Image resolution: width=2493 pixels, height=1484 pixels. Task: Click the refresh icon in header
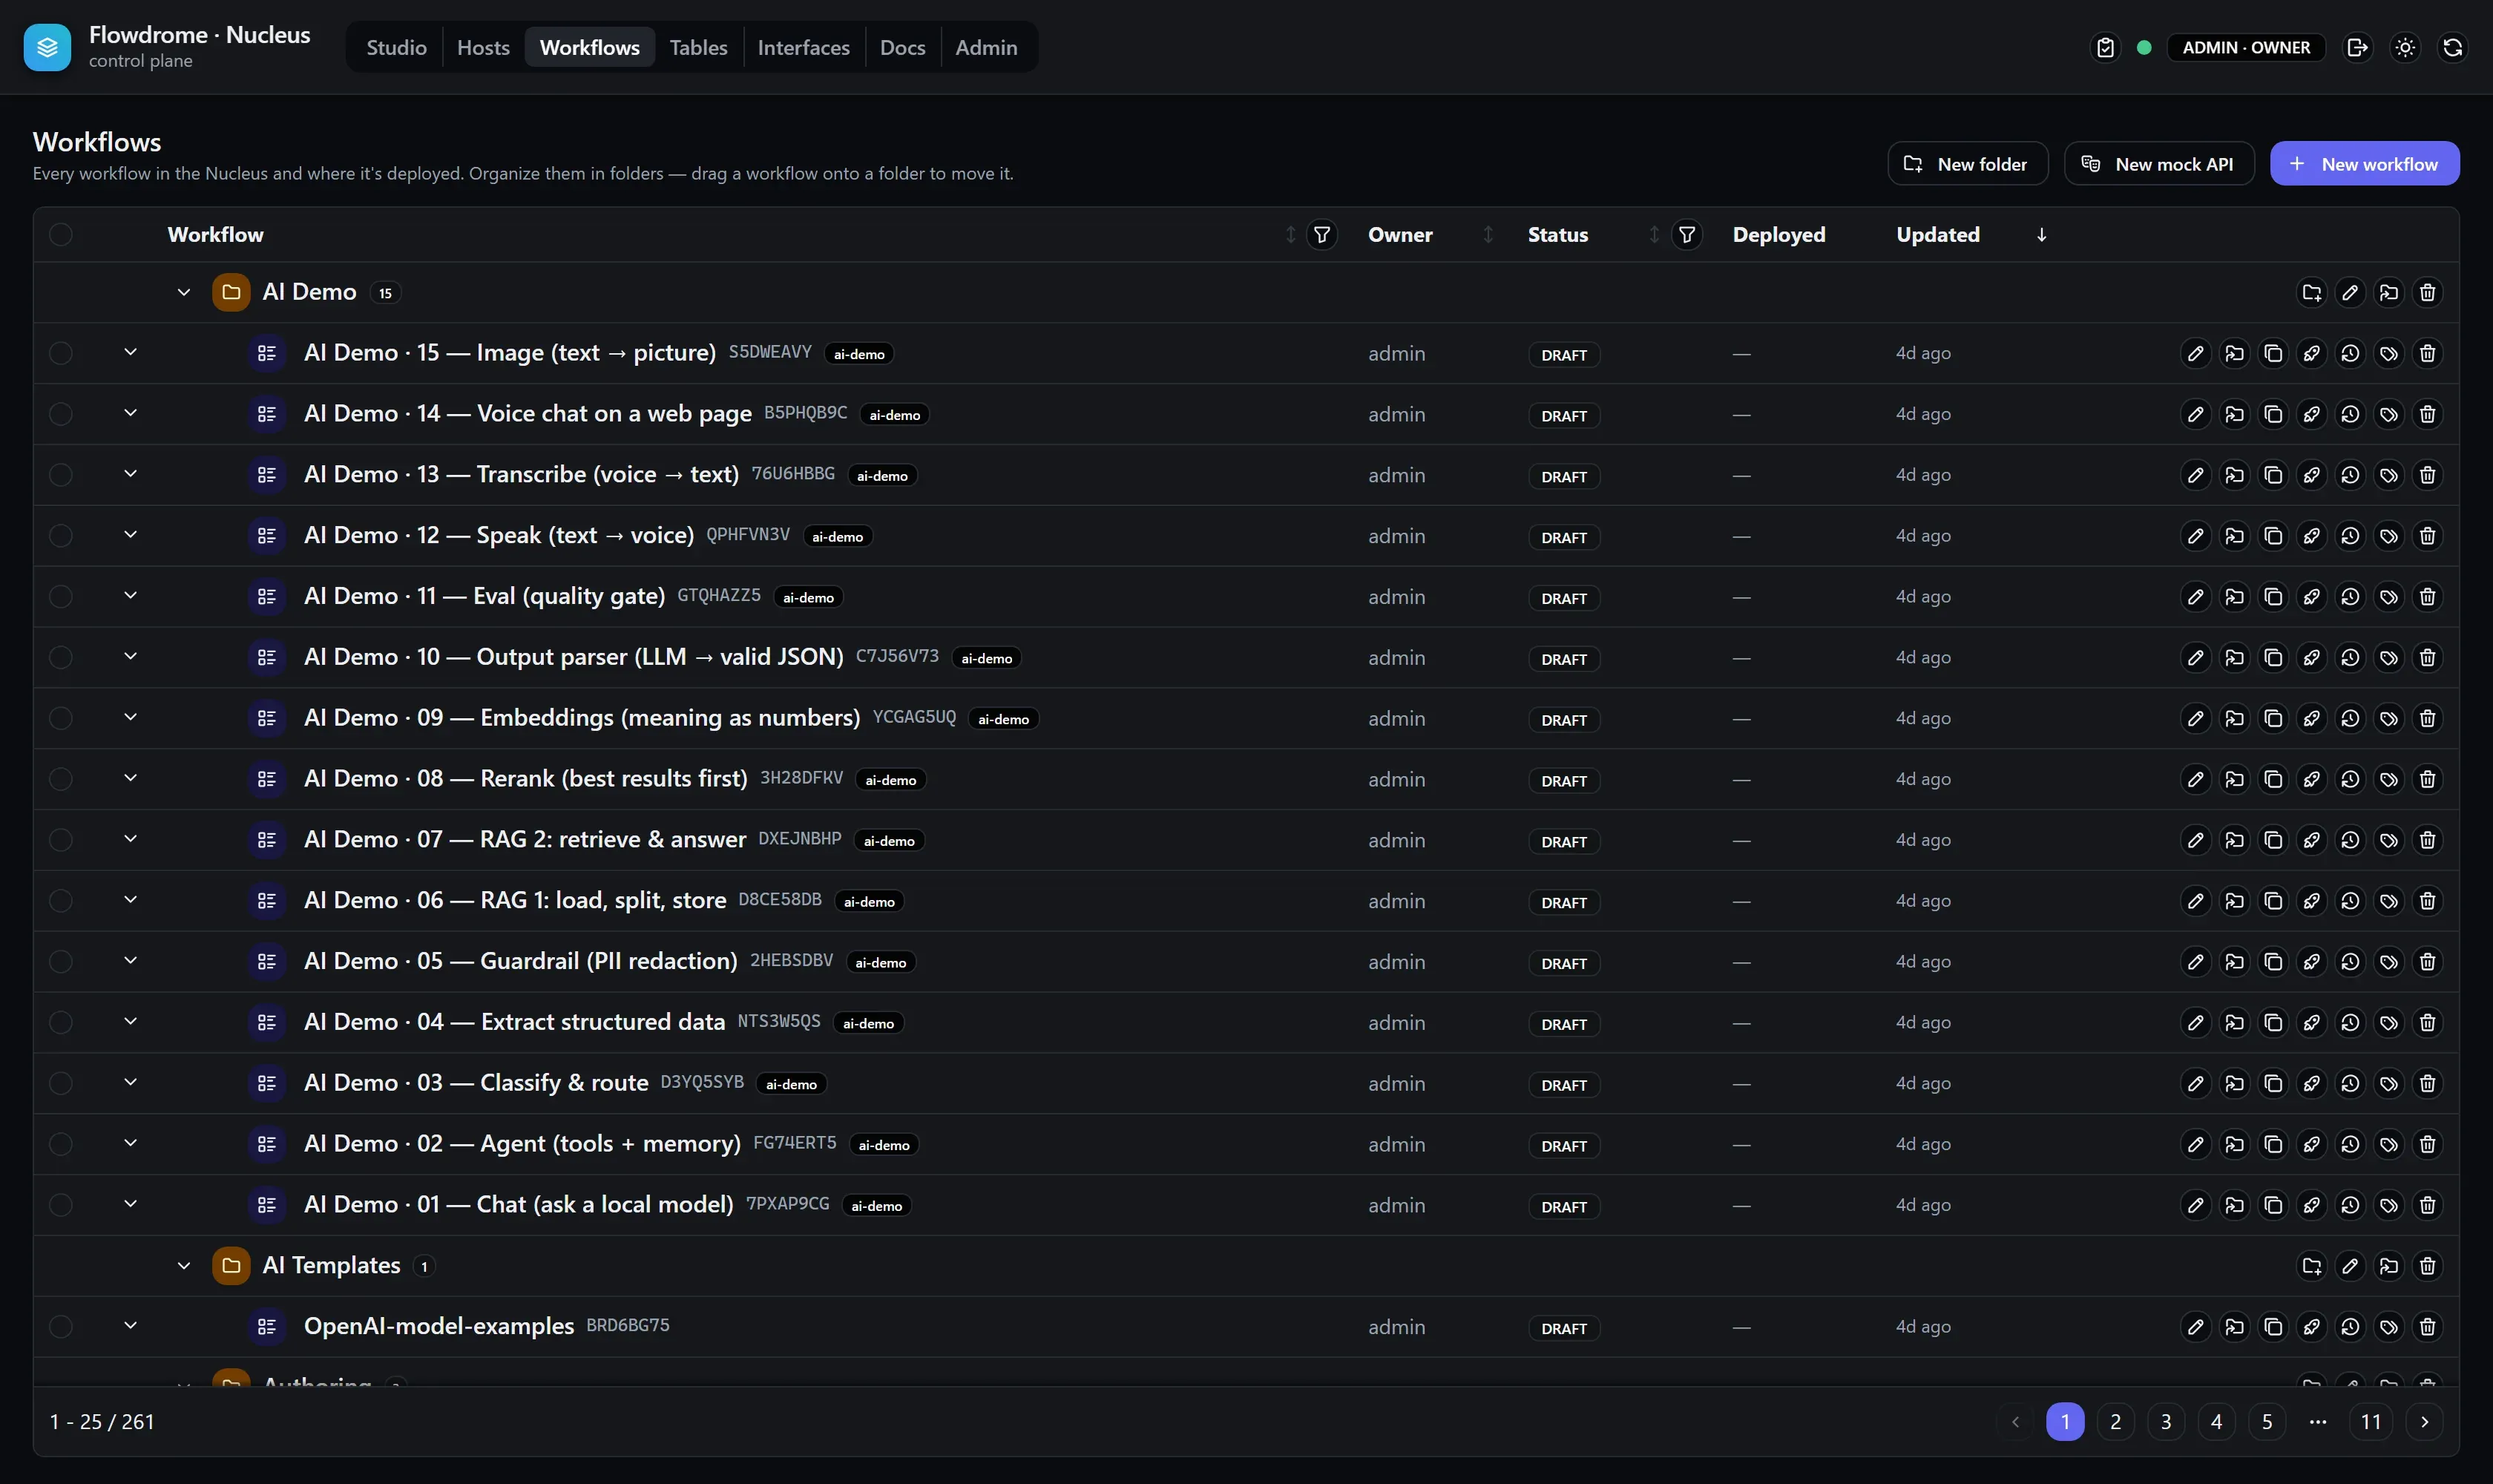2453,47
